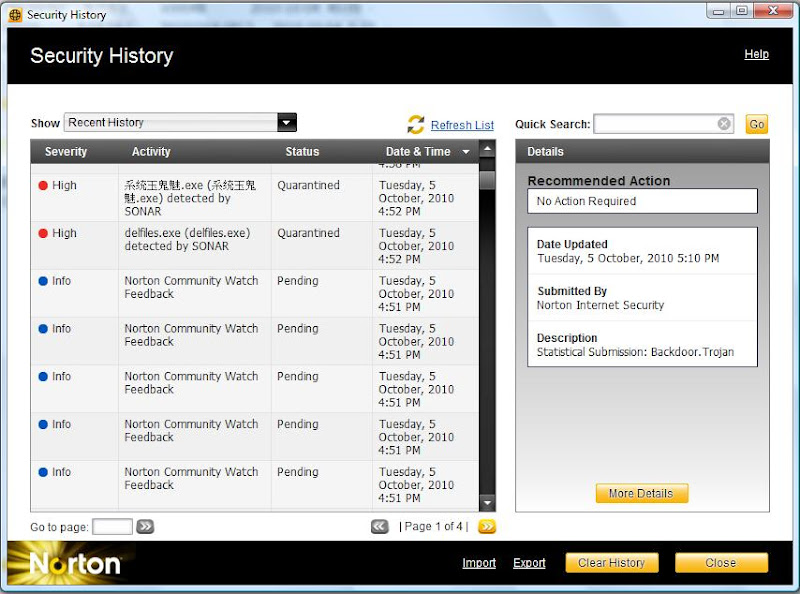Open More Details for the selected entry
Image resolution: width=800 pixels, height=594 pixels.
[641, 493]
